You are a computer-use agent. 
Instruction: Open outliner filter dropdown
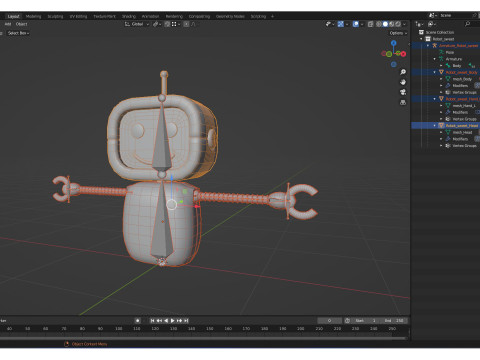pyautogui.click(x=432, y=24)
